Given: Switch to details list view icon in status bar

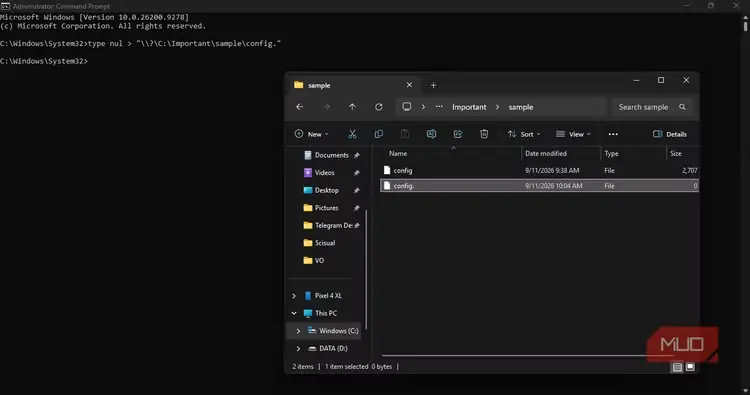Looking at the screenshot, I should pos(677,367).
